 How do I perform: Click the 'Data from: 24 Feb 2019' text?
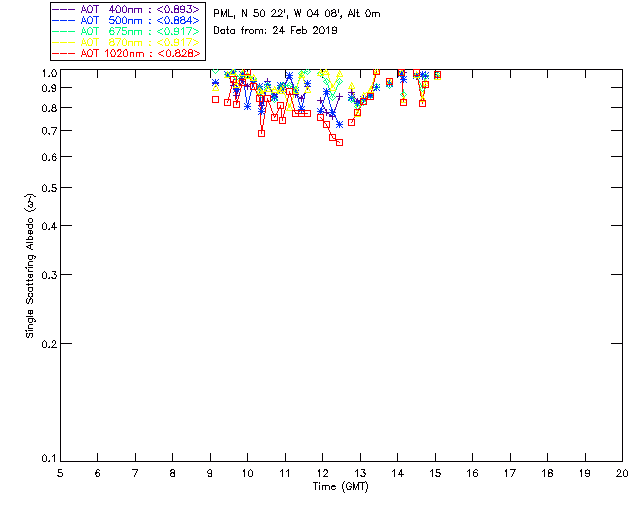(275, 31)
